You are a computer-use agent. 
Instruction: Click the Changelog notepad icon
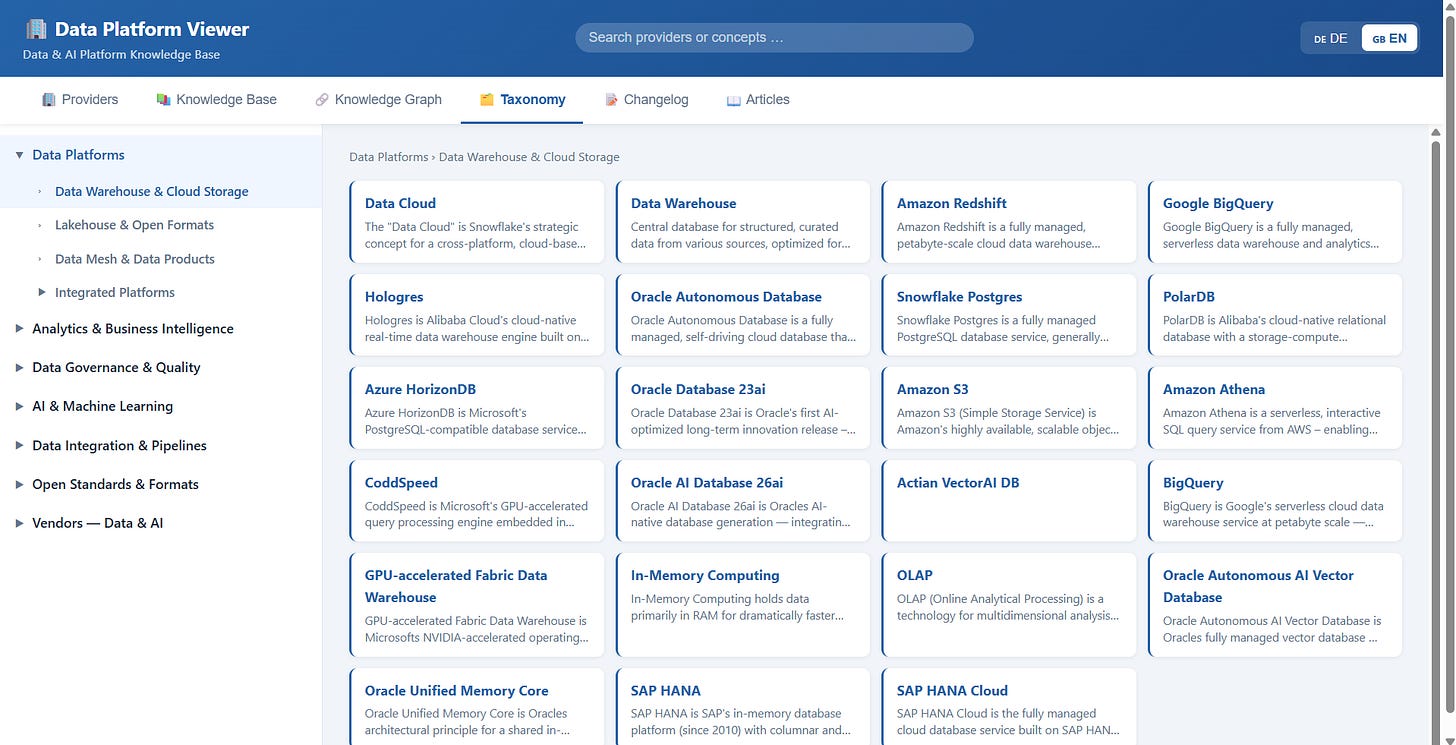click(611, 100)
